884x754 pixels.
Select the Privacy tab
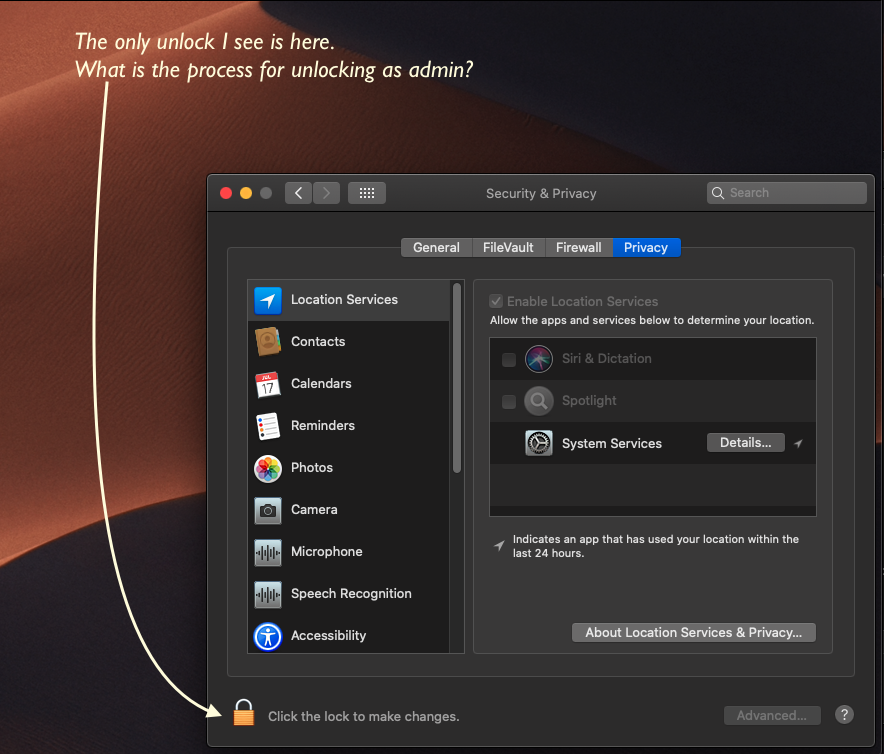tap(646, 248)
